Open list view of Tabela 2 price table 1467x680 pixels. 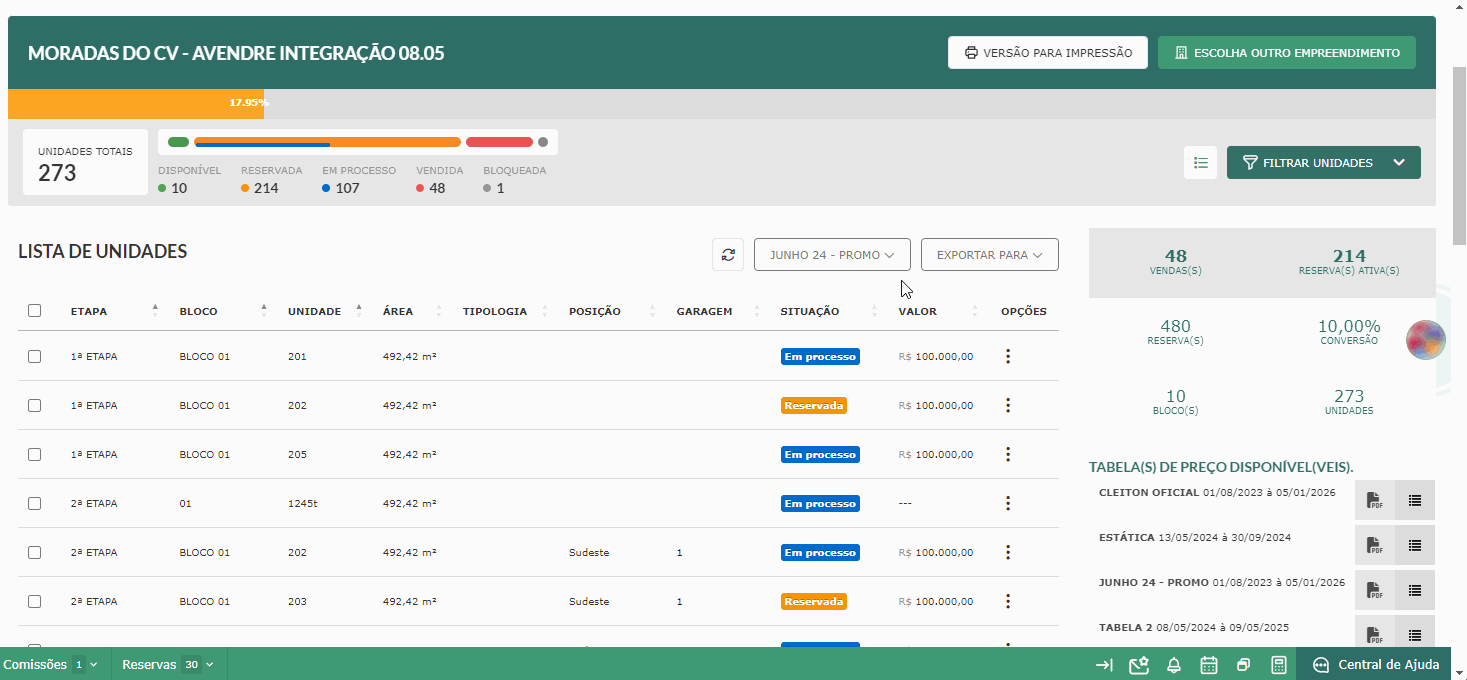coord(1415,632)
